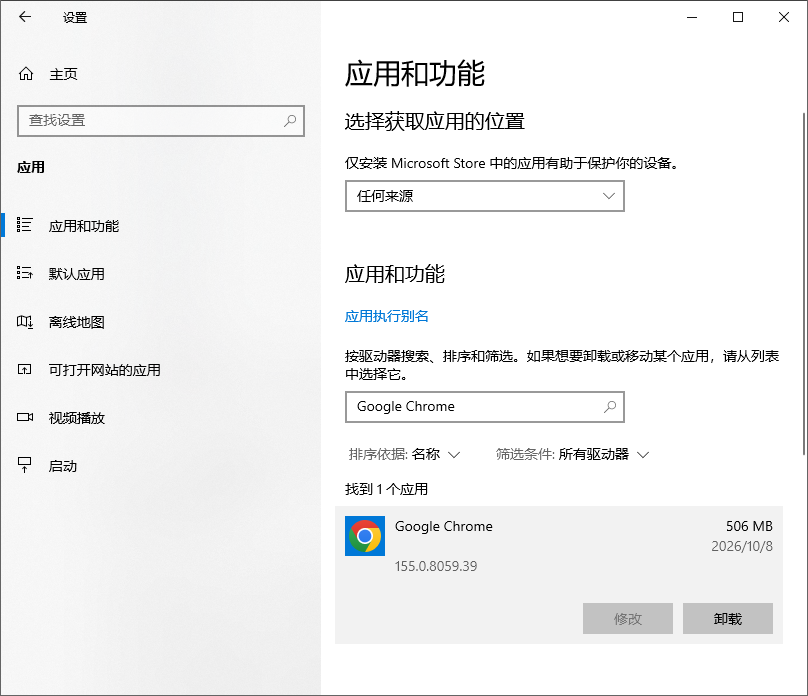Click the Google Chrome app icon
Screen dimensions: 808x696
click(x=365, y=536)
